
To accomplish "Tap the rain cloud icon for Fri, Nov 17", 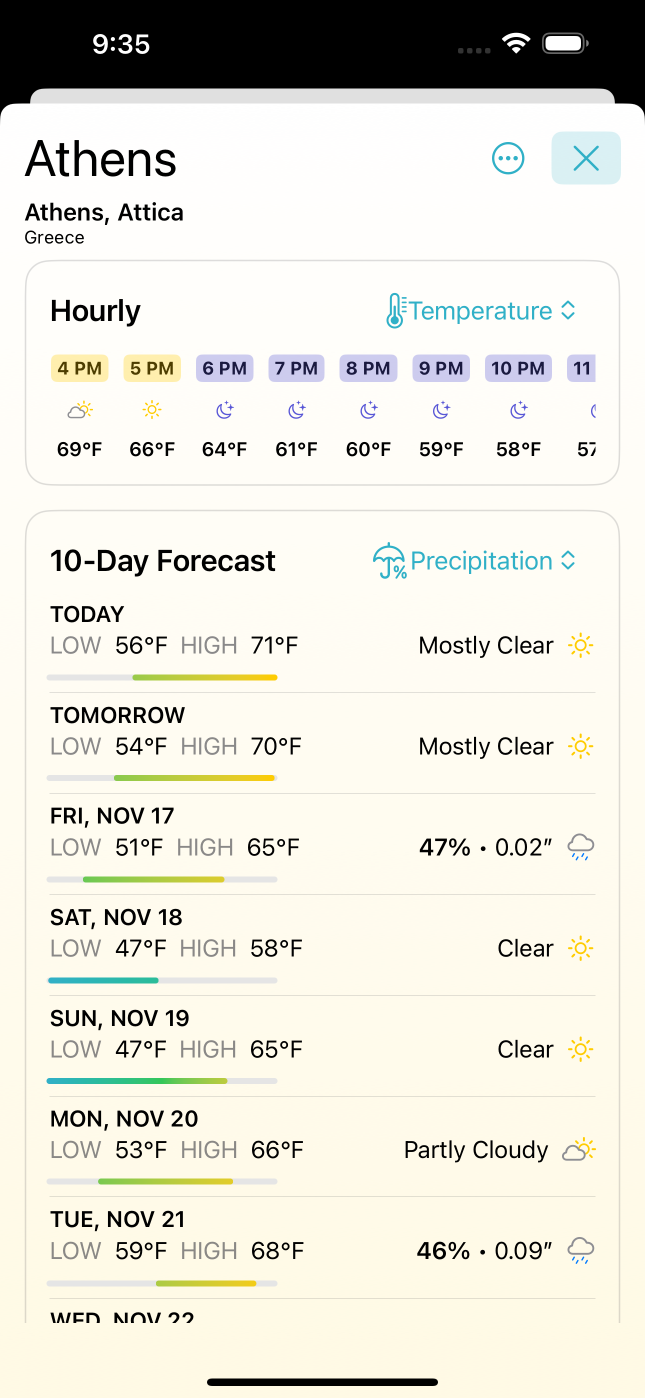I will point(581,848).
